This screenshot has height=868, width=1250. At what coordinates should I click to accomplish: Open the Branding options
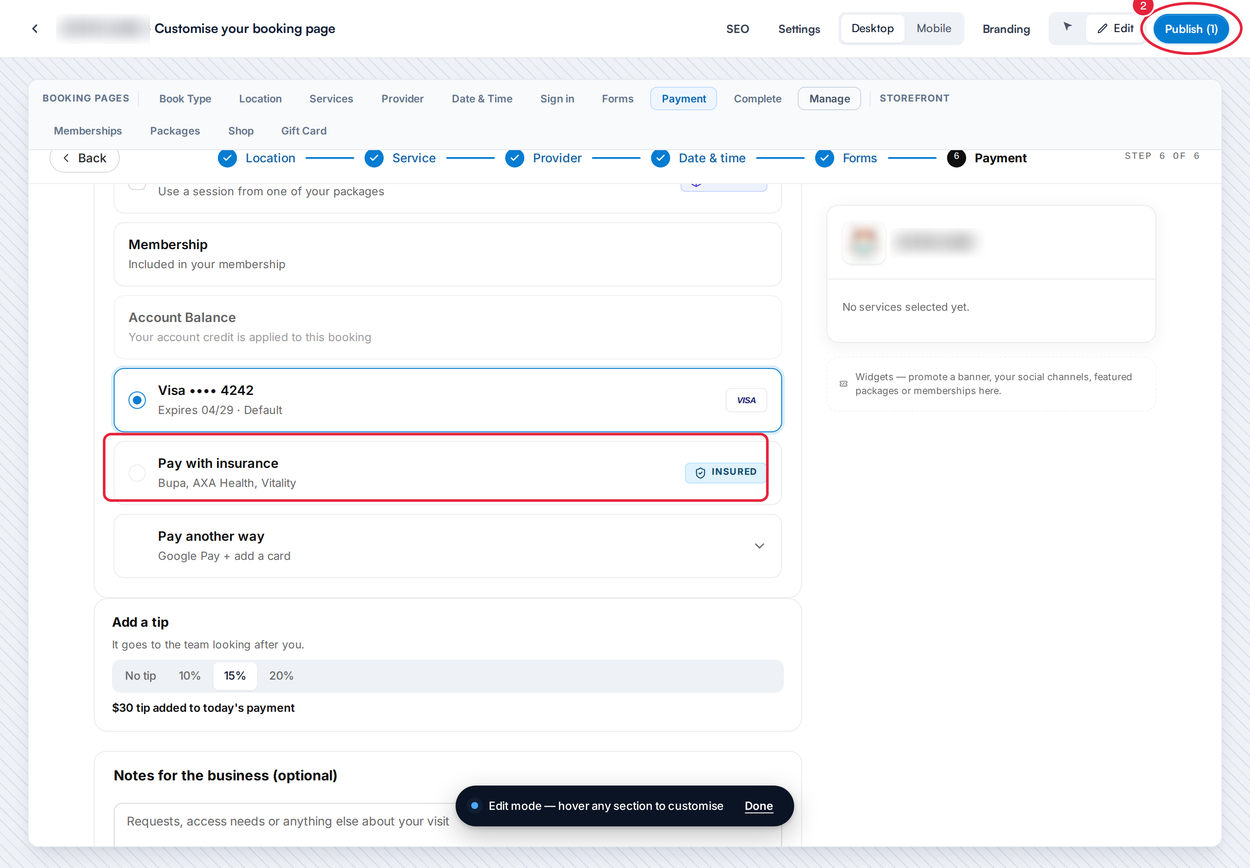(1006, 29)
